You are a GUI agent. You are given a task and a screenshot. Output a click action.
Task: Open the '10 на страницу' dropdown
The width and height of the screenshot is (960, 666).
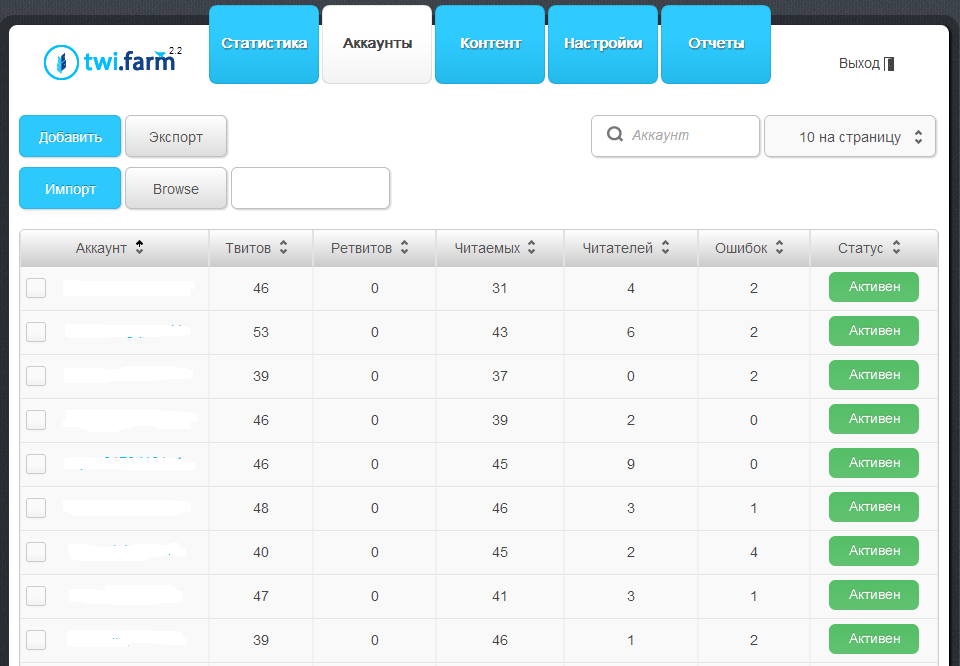[850, 137]
